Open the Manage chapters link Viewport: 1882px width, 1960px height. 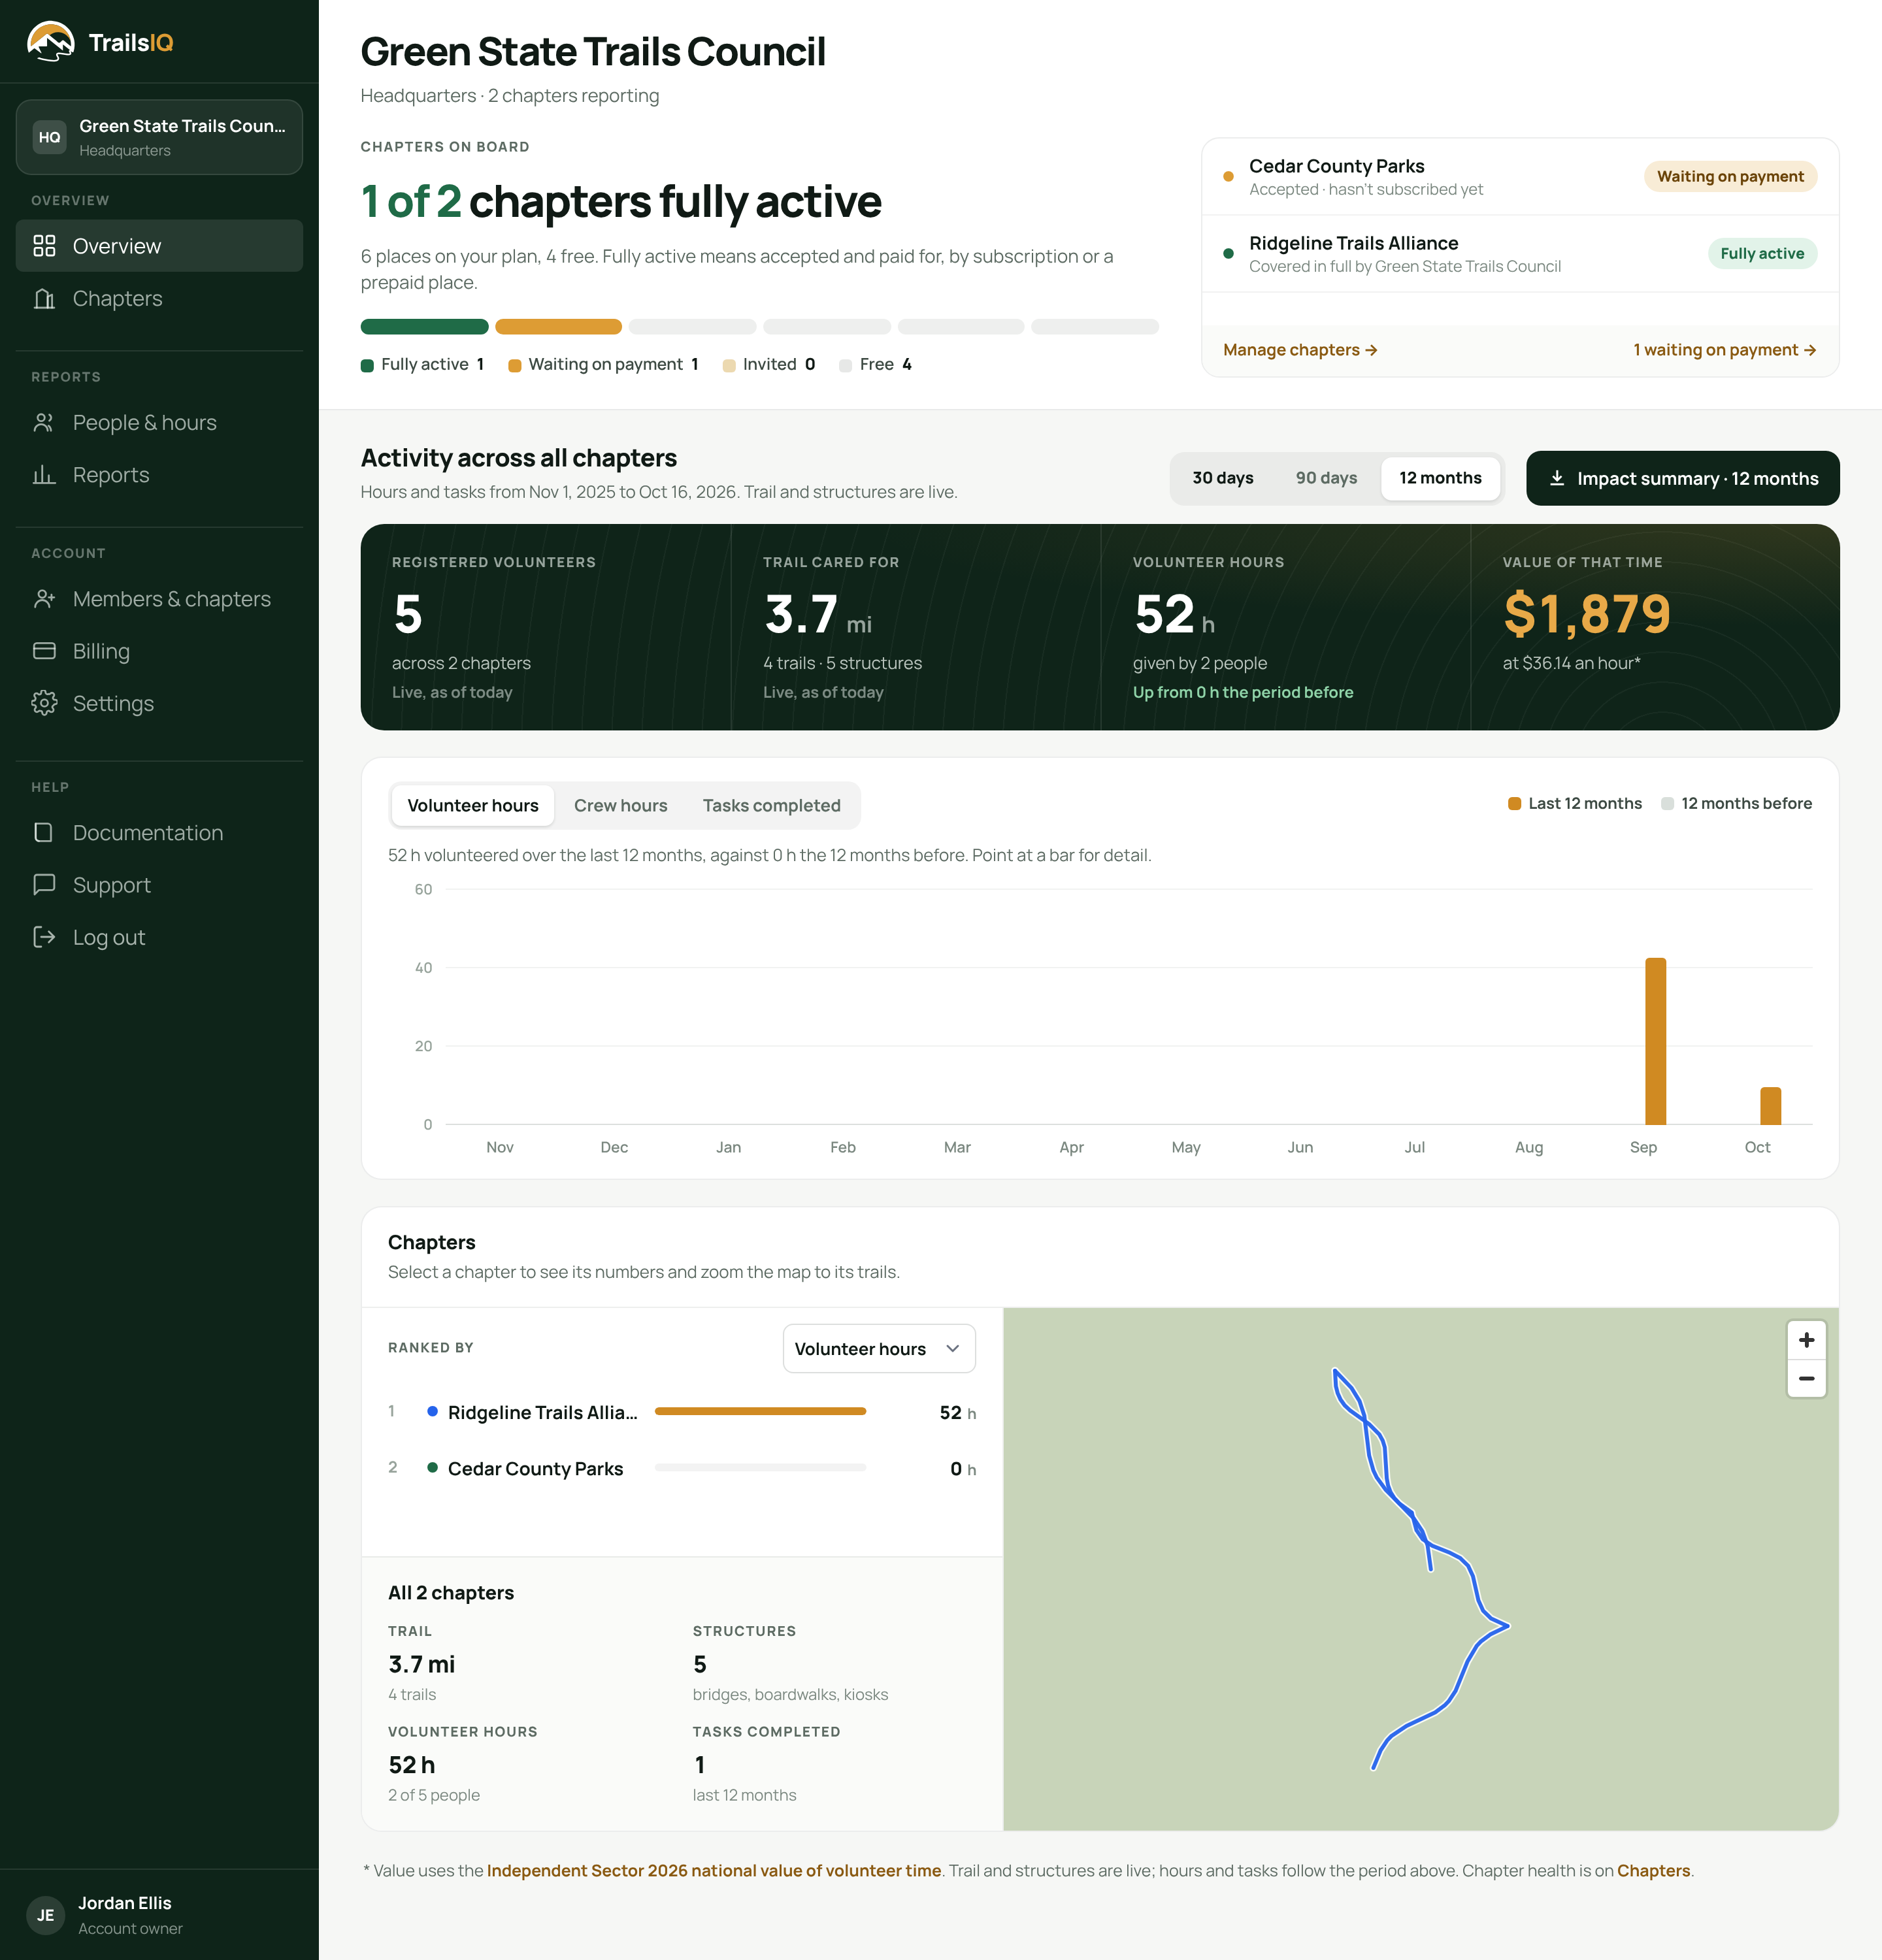[1300, 350]
